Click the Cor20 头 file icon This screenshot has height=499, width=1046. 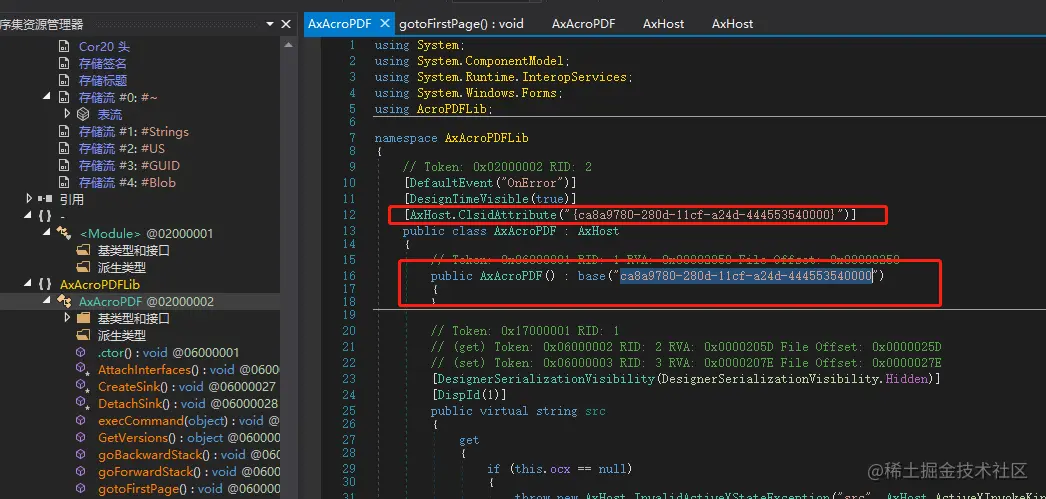[64, 47]
